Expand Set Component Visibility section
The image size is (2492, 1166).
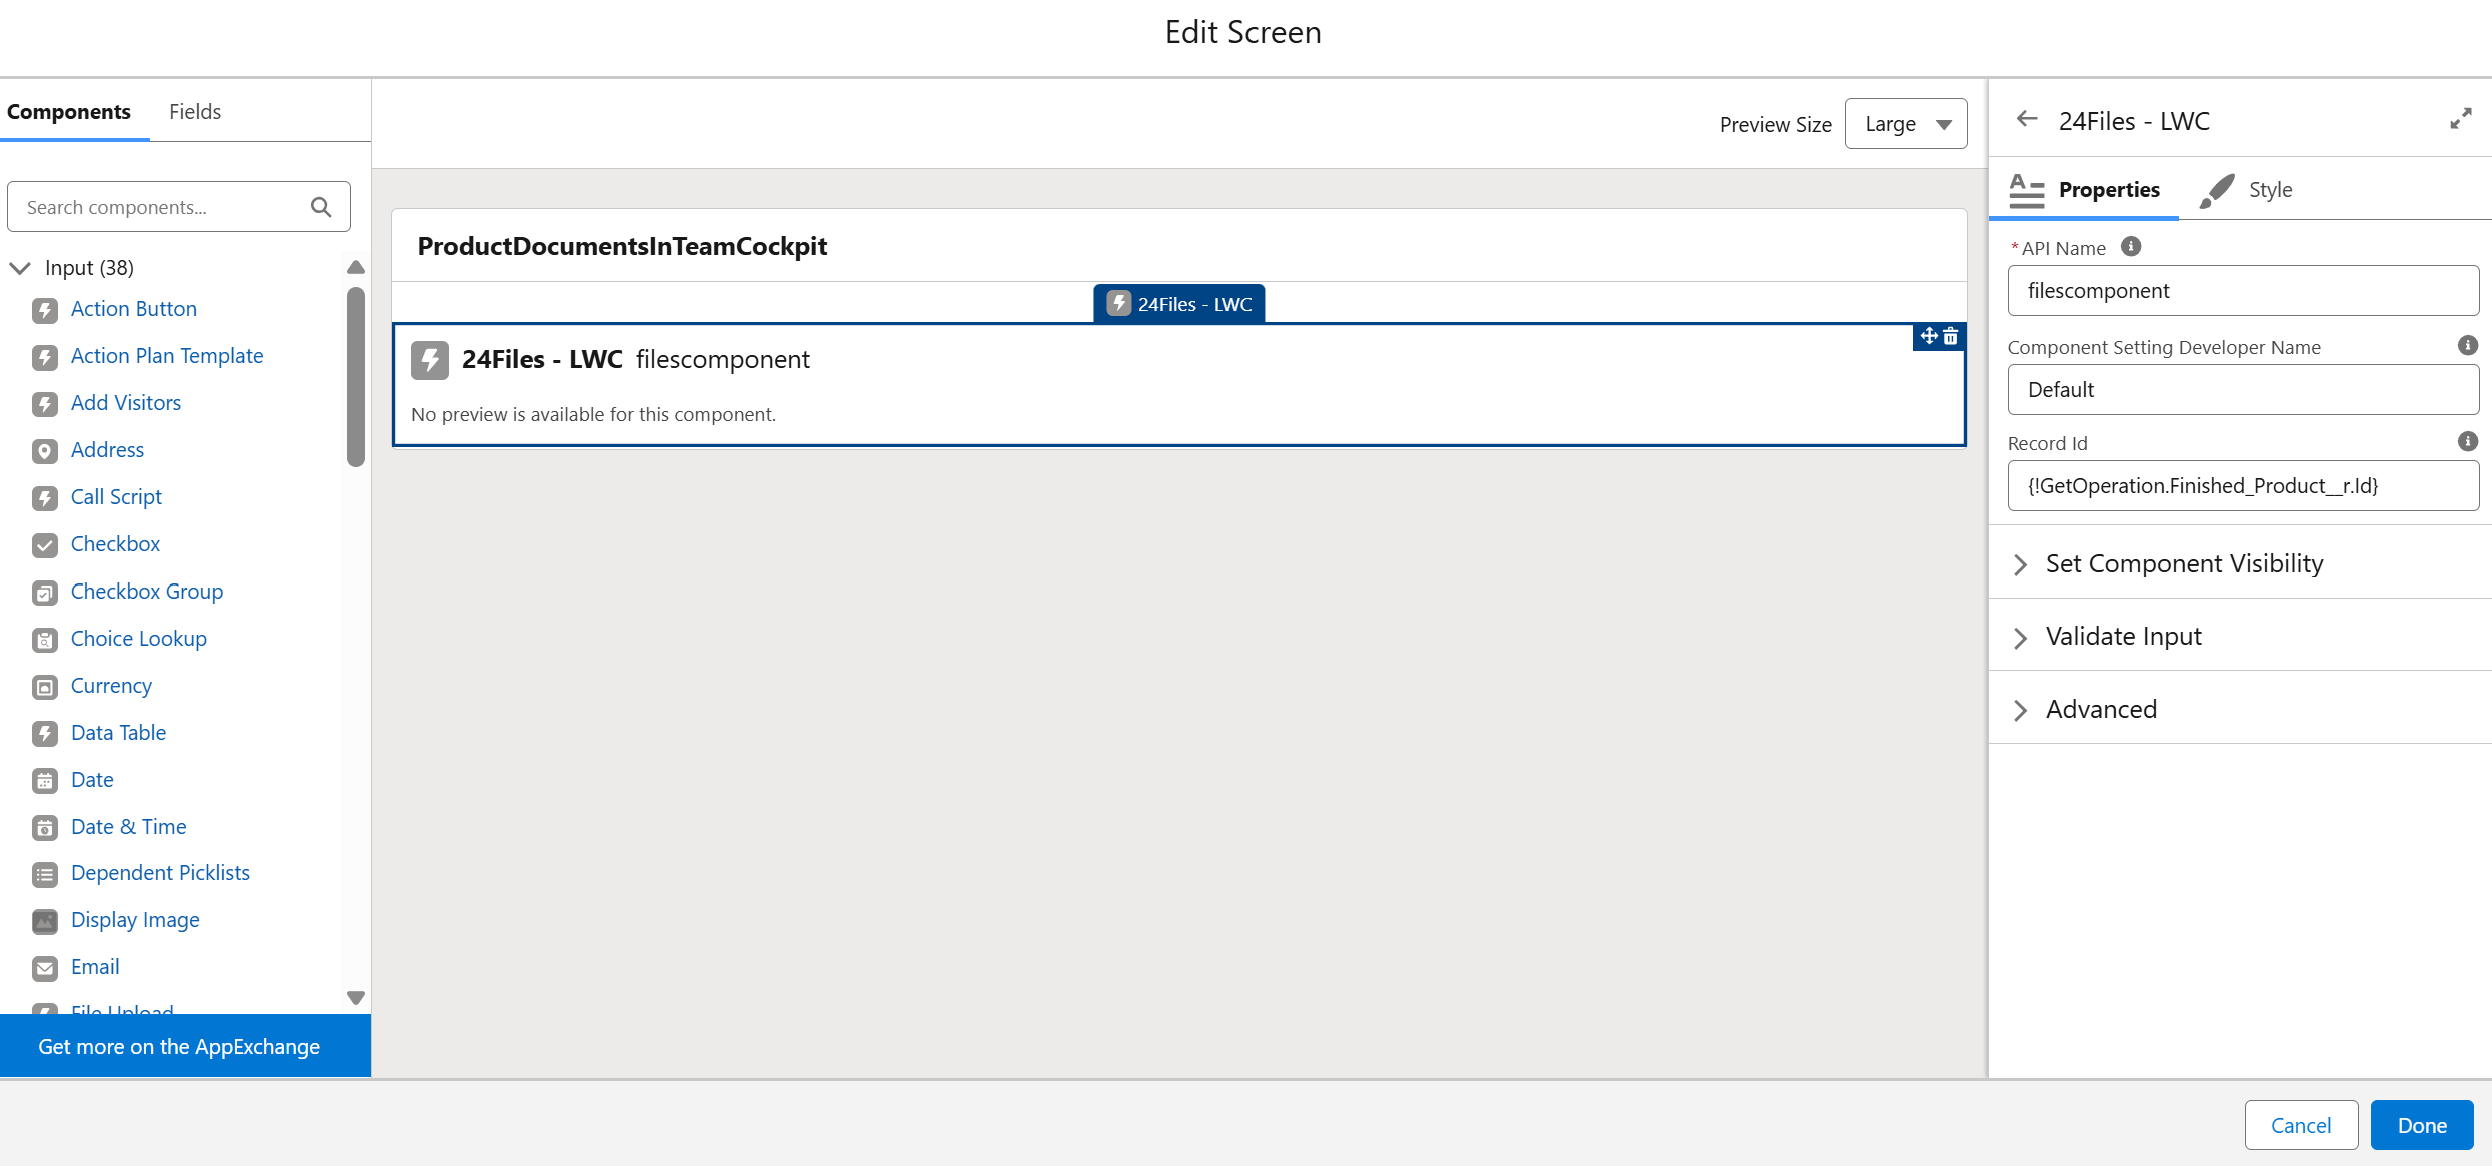coord(2021,564)
